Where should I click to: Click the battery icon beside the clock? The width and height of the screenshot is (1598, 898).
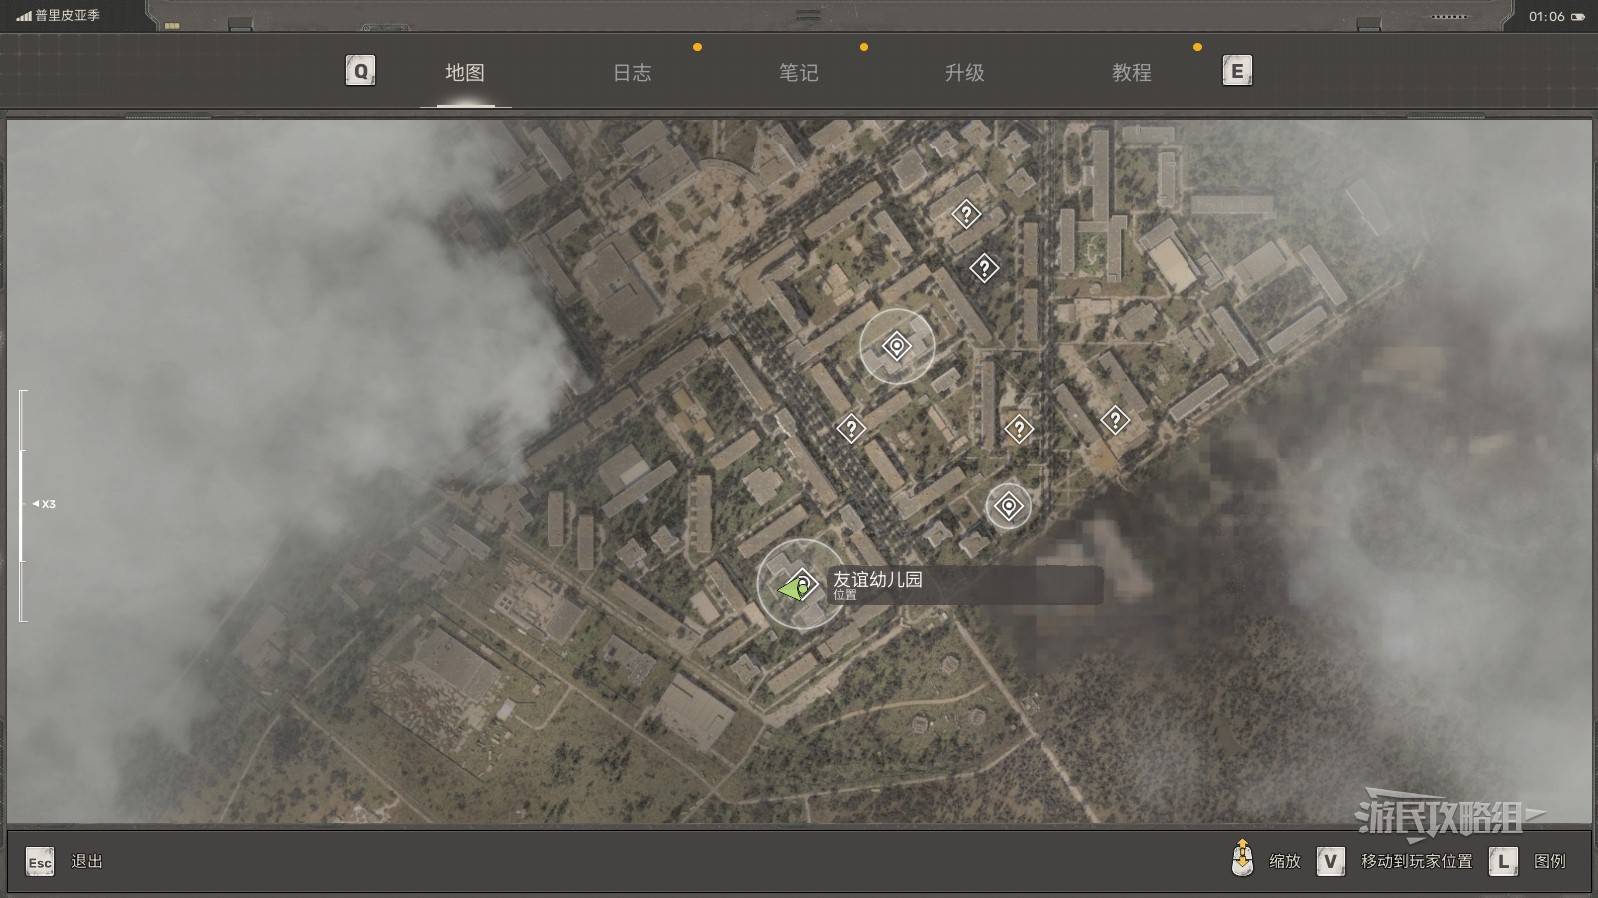(x=1578, y=16)
